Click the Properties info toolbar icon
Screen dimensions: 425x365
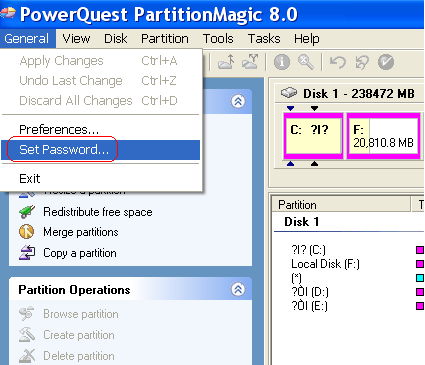coord(282,62)
